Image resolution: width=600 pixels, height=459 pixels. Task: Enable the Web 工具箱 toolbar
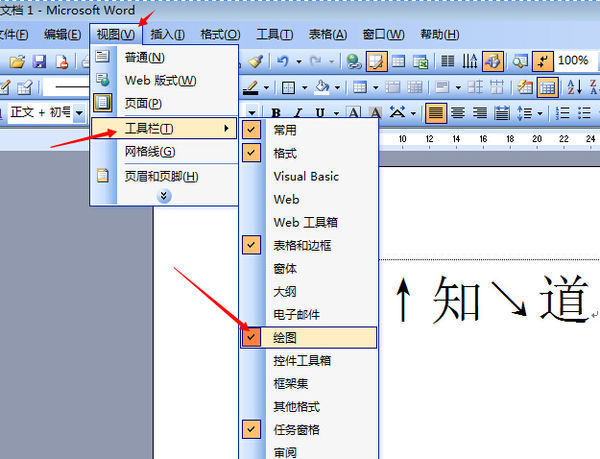(309, 222)
